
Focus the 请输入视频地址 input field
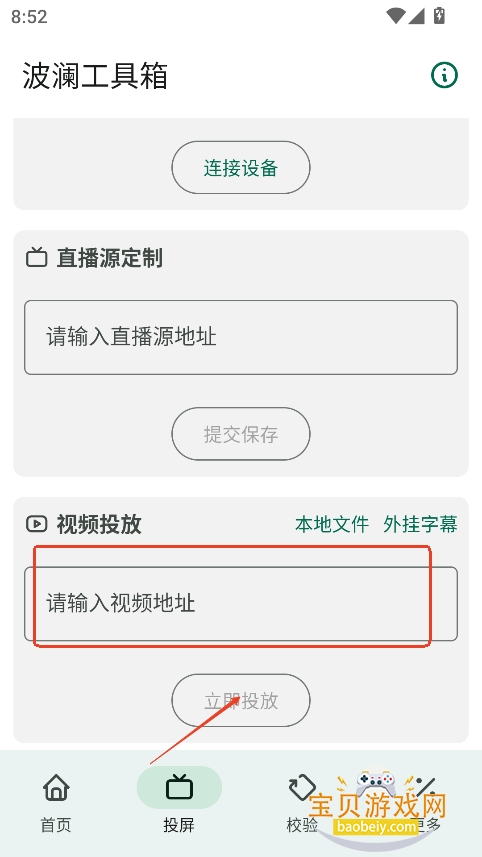(241, 604)
